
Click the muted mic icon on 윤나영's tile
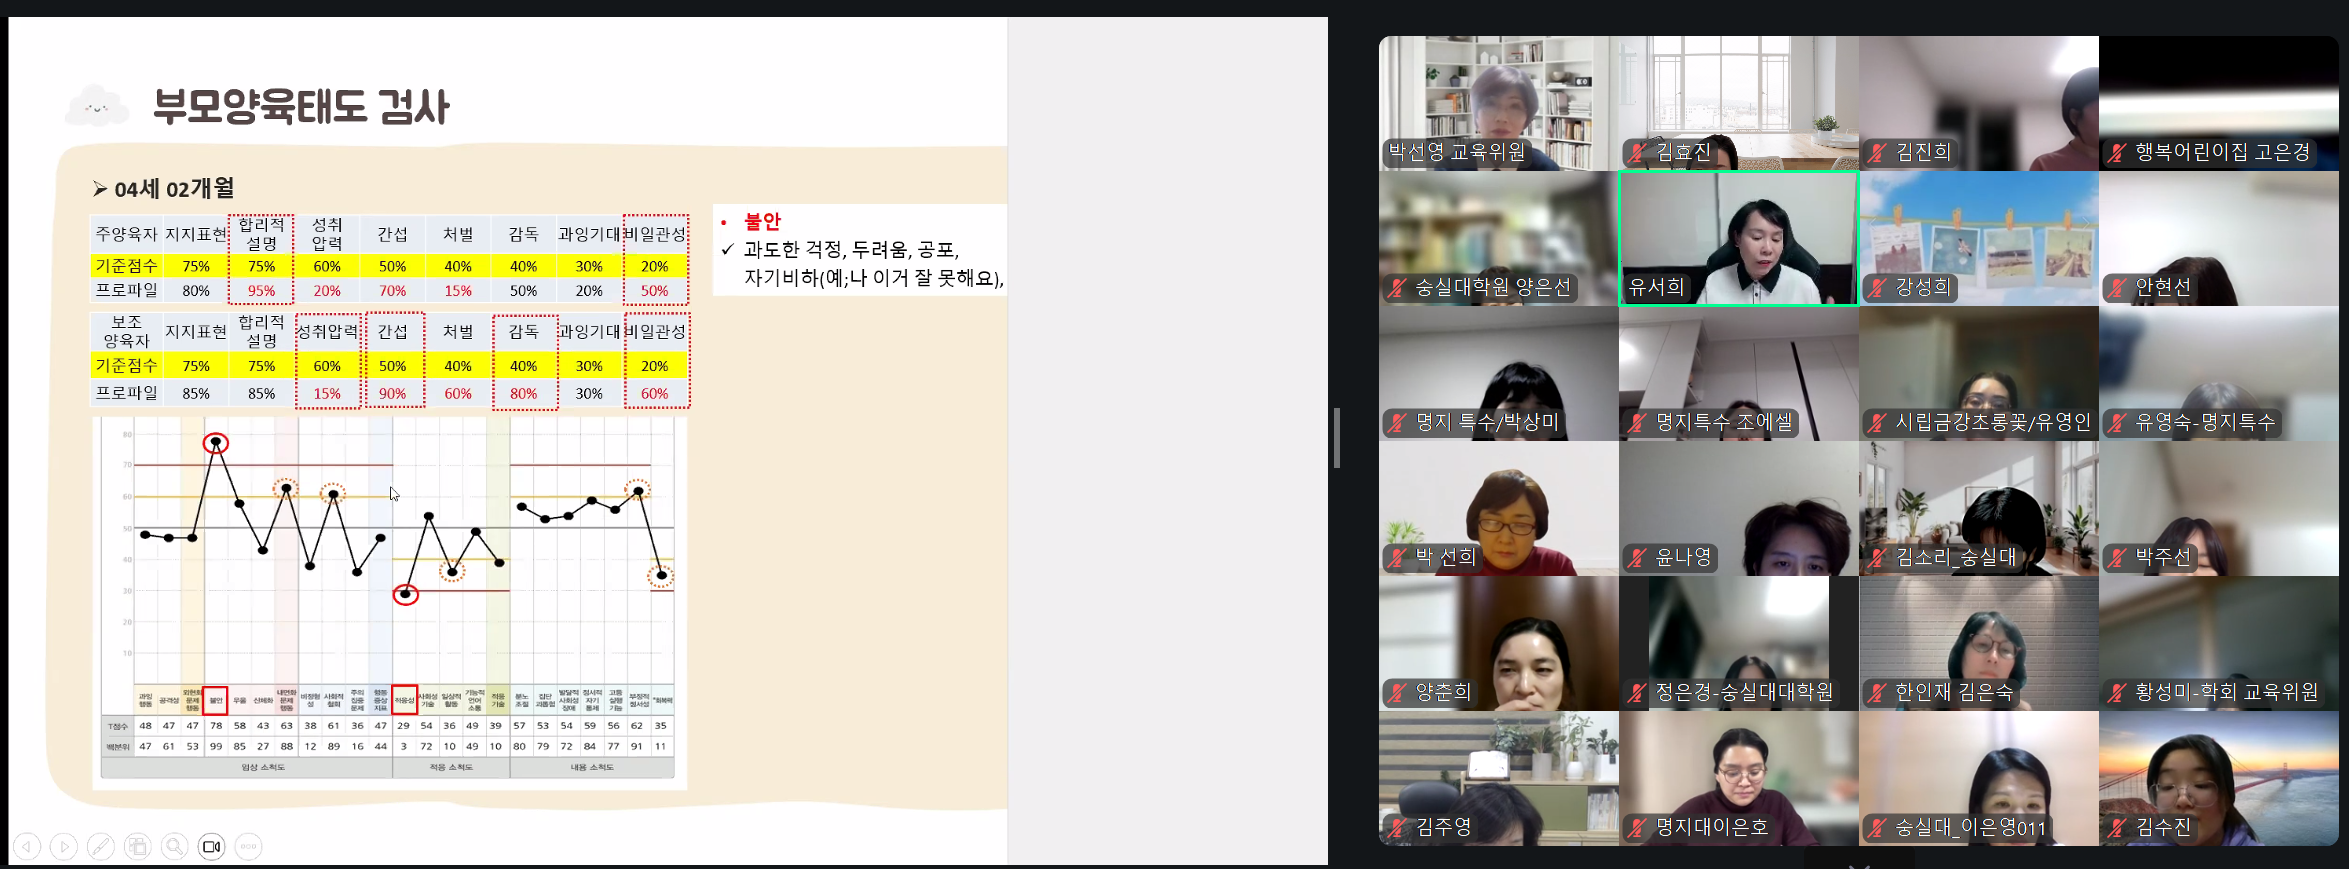click(1637, 558)
